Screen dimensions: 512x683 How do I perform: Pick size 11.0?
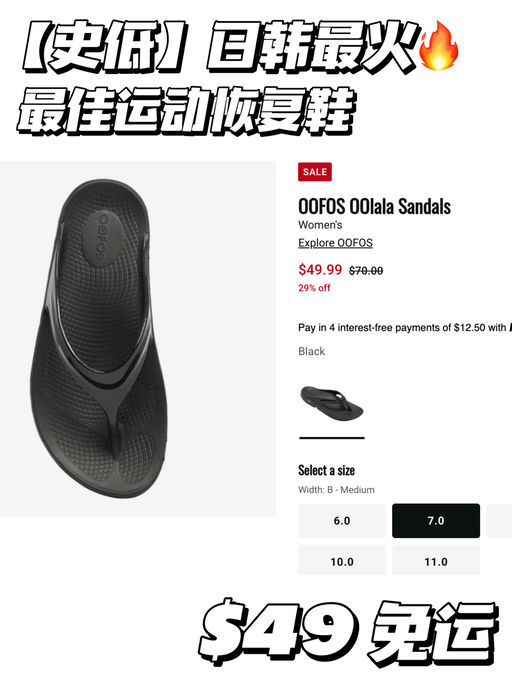coord(436,561)
